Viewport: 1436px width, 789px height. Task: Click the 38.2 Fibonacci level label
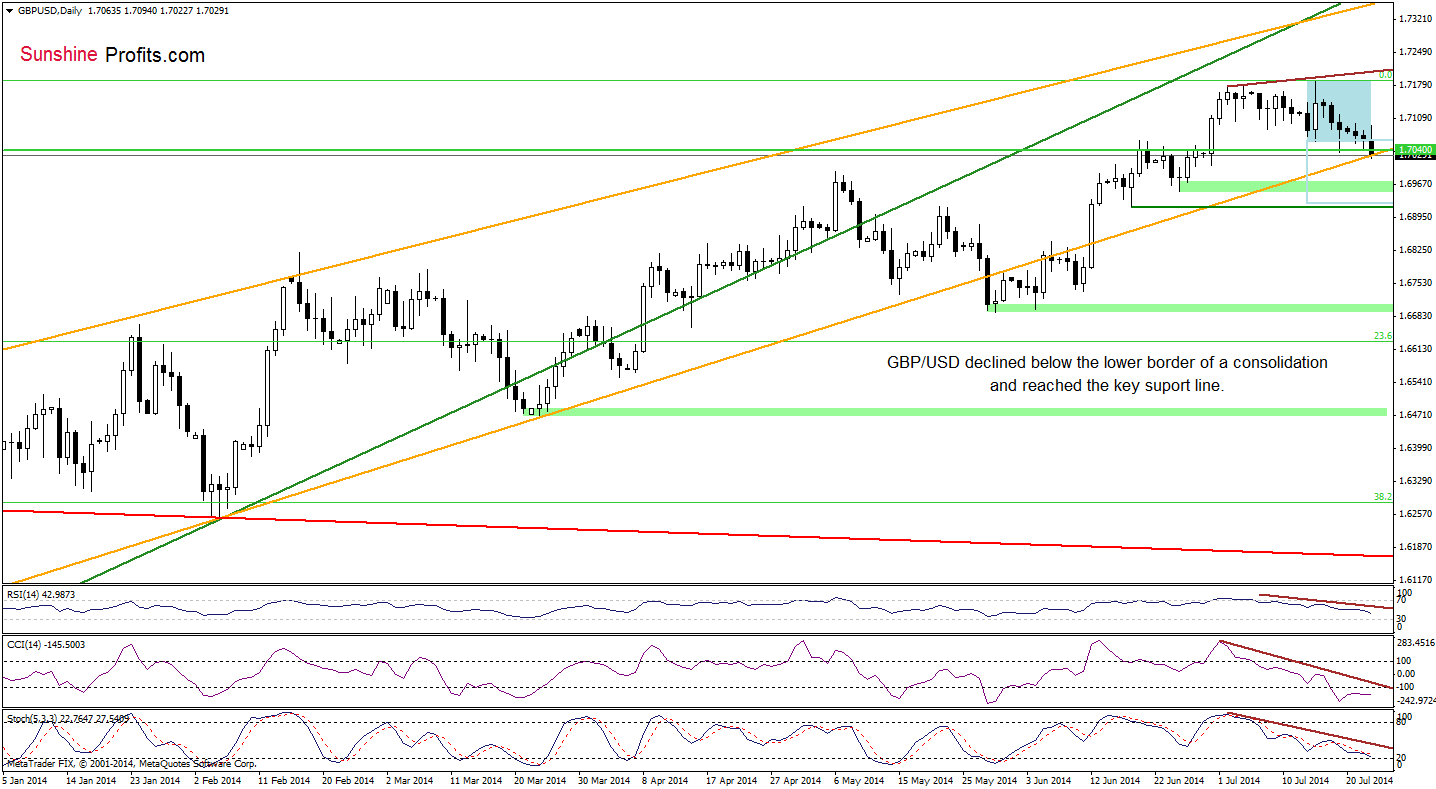1384,497
